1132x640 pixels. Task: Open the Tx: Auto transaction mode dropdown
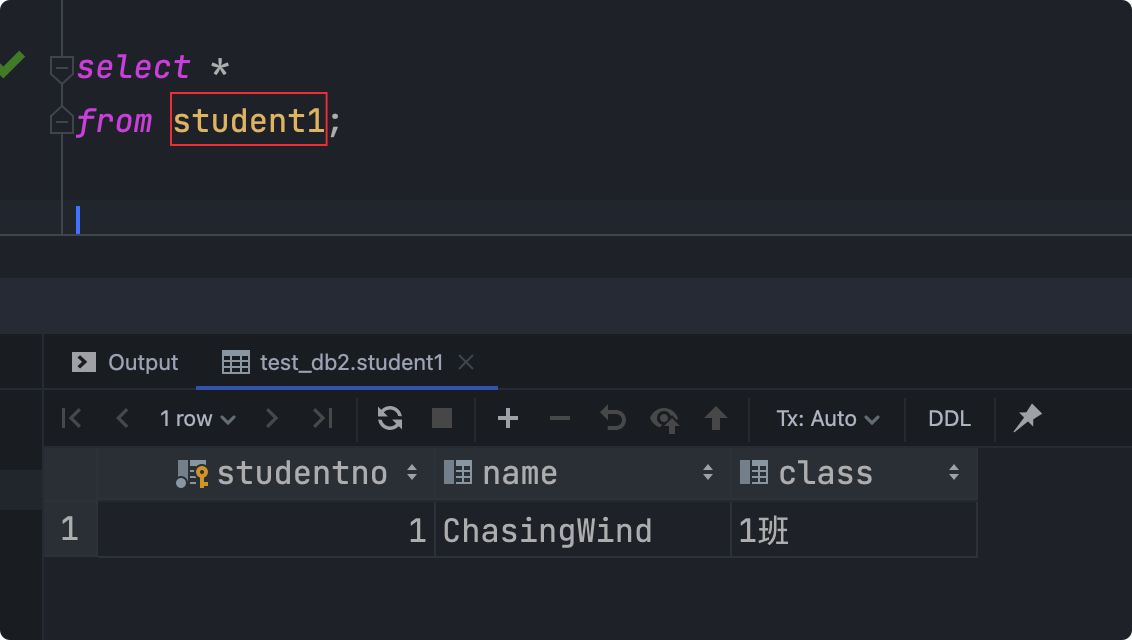(828, 418)
